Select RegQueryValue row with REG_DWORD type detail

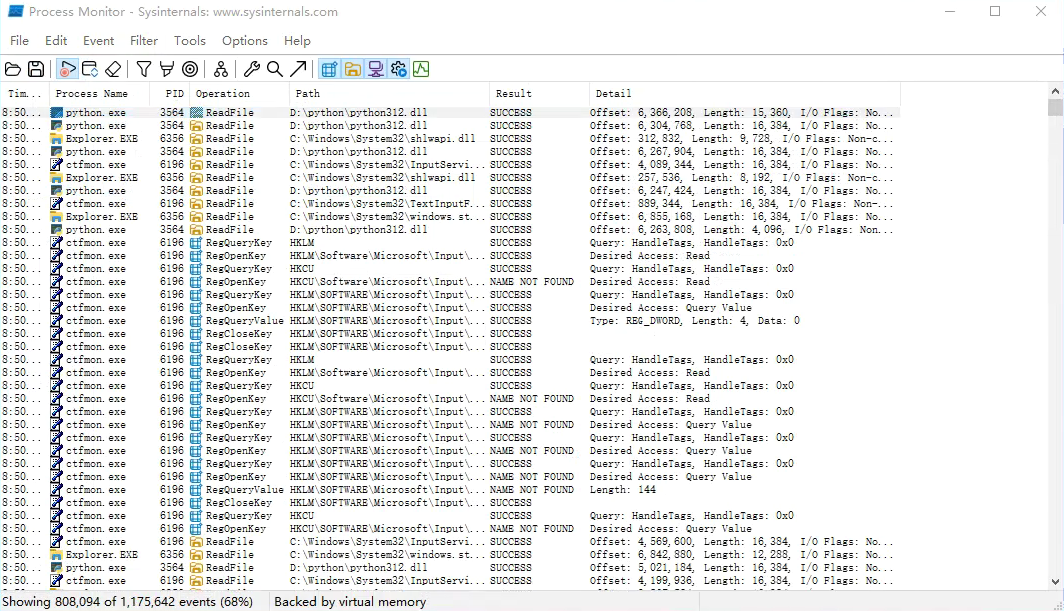coord(451,320)
